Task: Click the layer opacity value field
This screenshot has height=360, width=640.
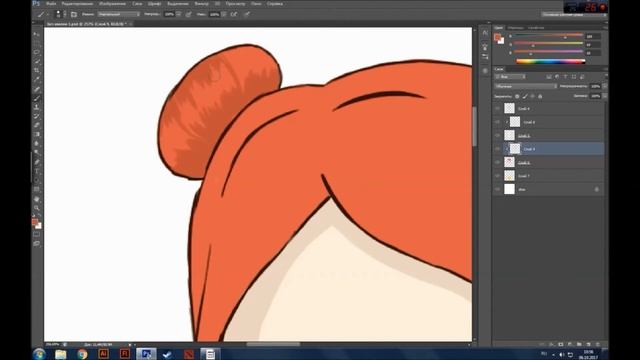Action: click(596, 87)
